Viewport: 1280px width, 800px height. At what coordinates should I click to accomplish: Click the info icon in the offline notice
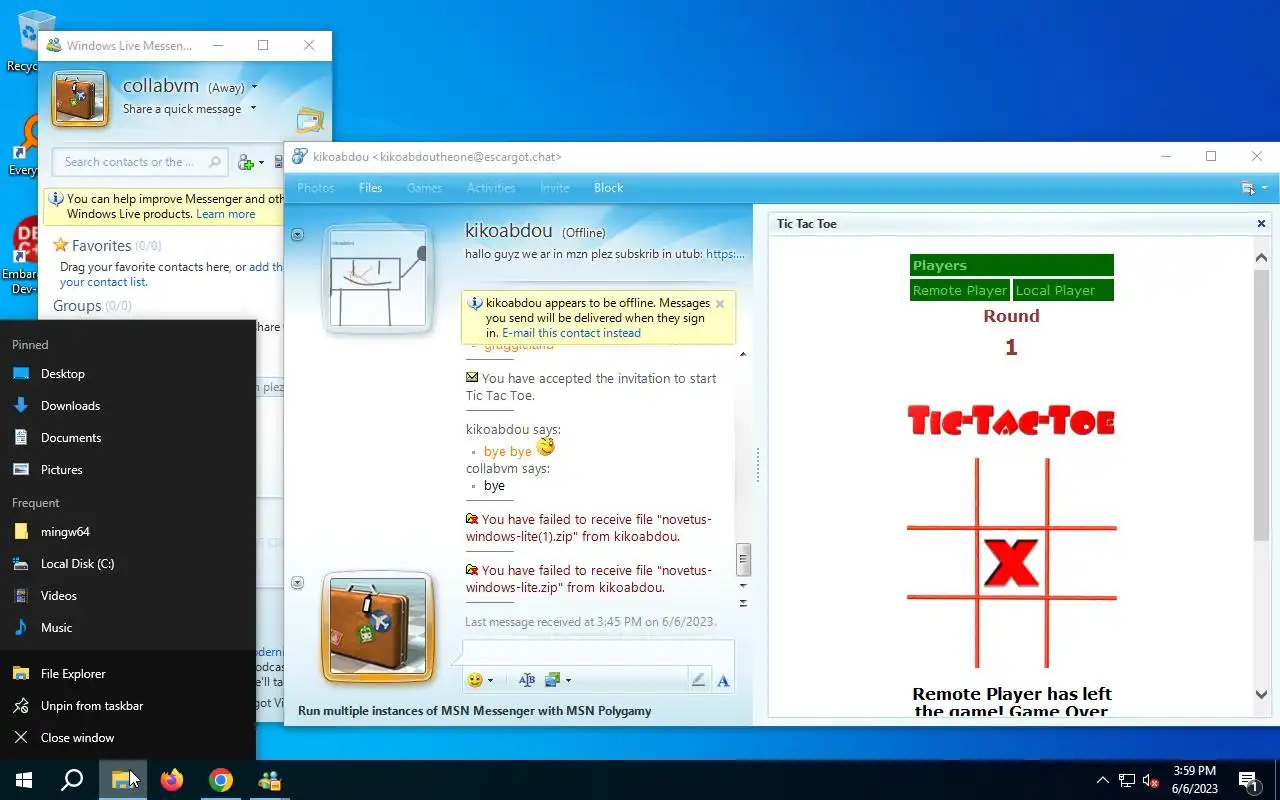coord(476,303)
